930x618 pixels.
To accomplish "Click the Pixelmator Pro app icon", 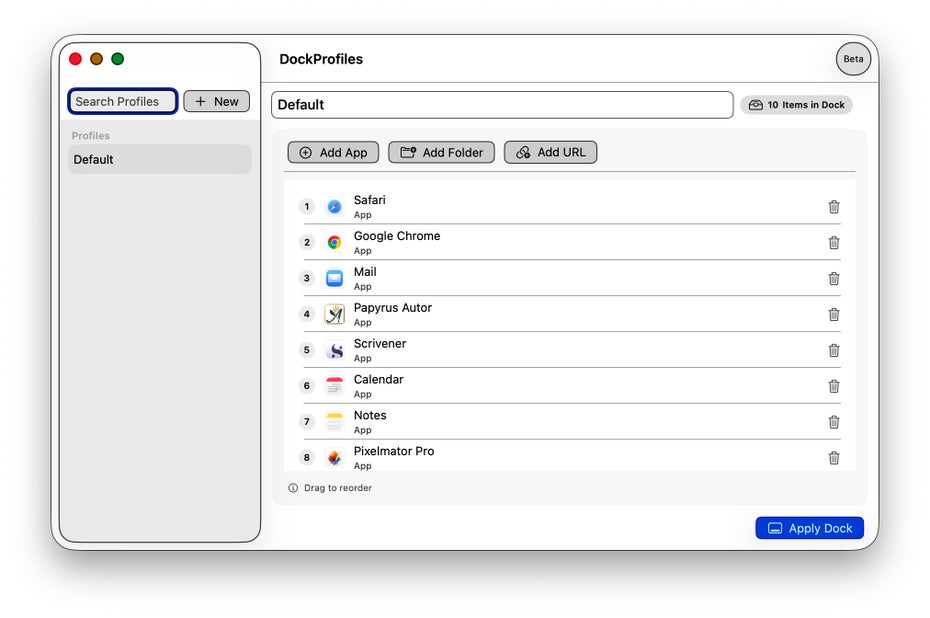I will pyautogui.click(x=334, y=458).
